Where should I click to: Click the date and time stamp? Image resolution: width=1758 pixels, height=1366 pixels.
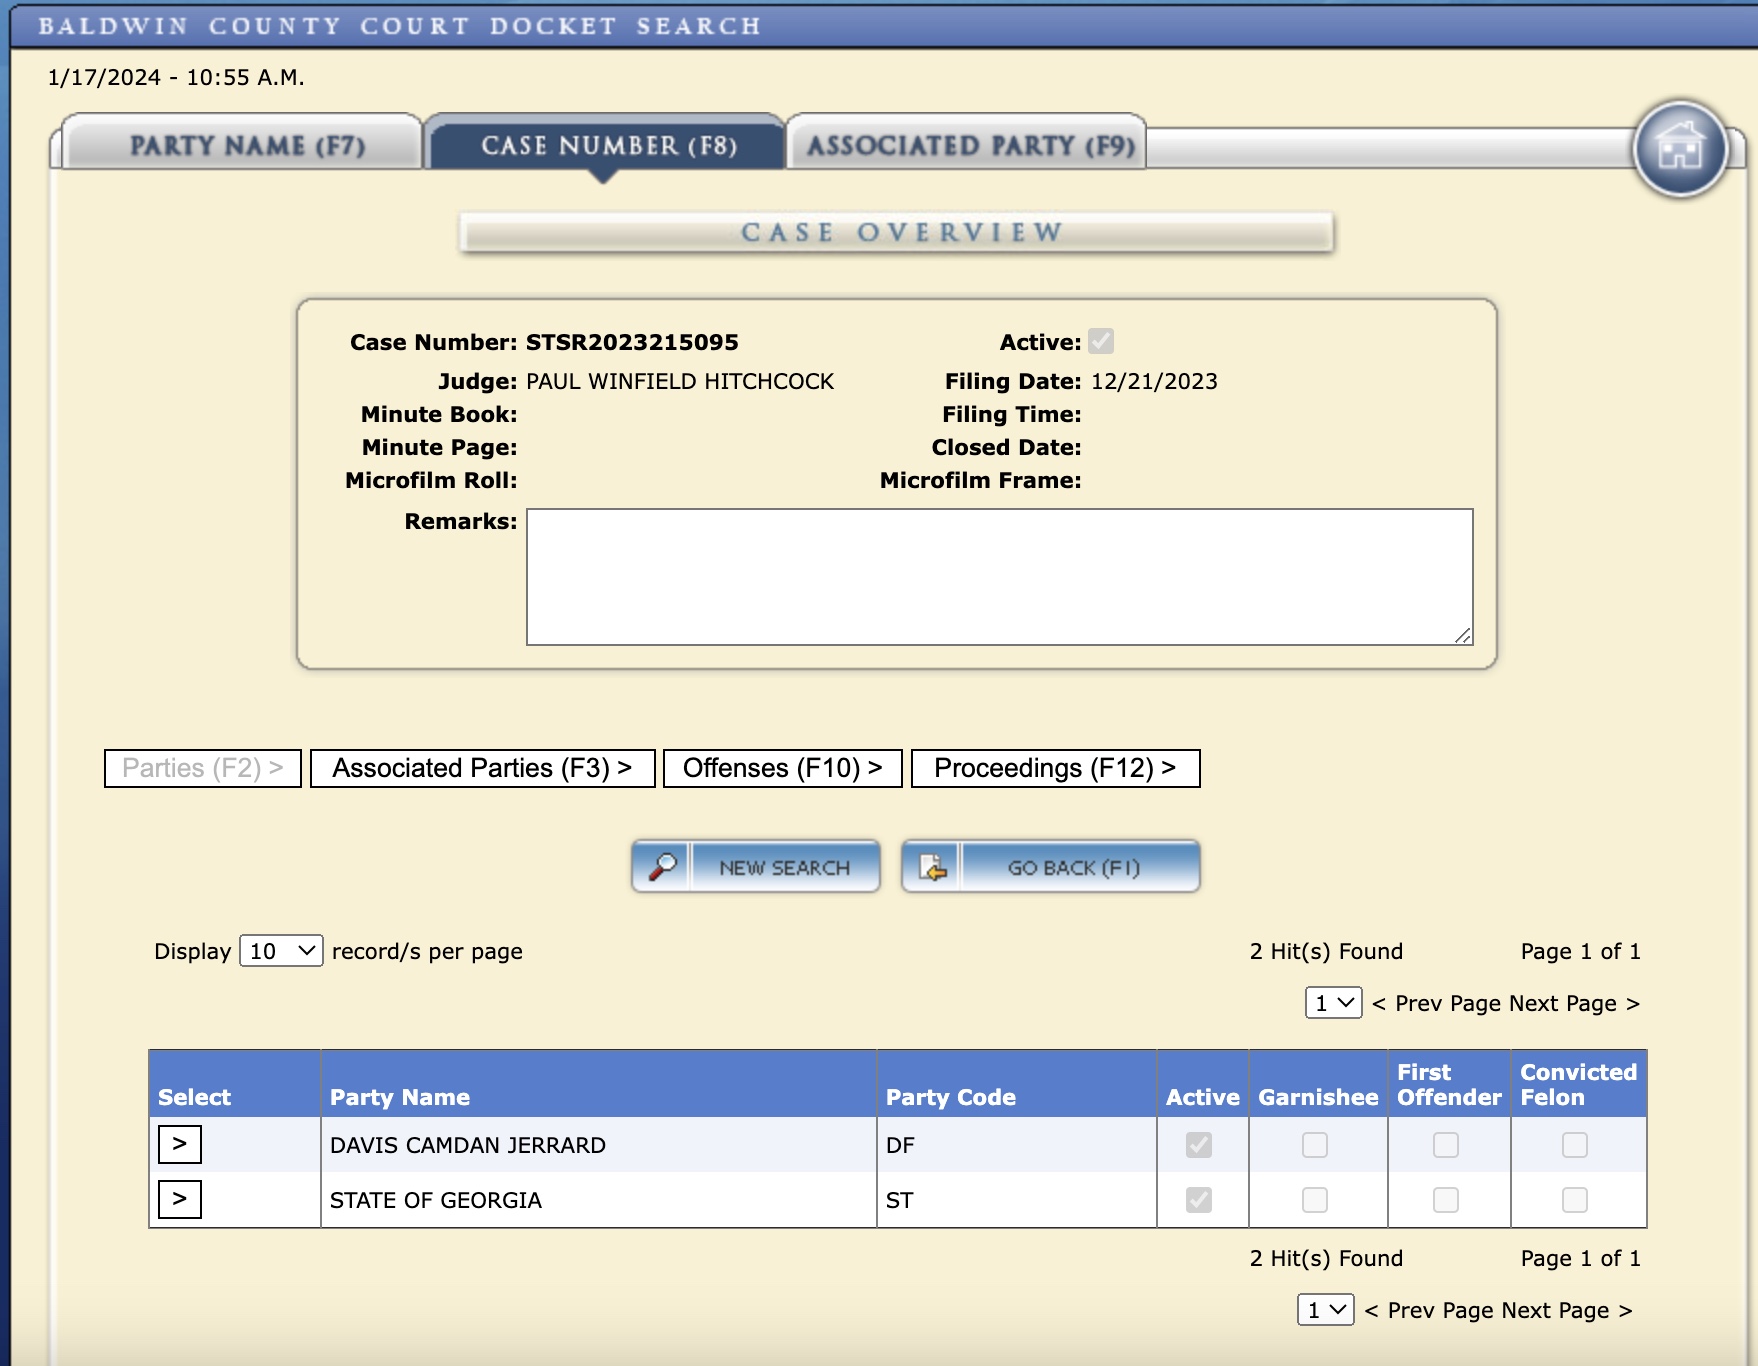tap(176, 77)
